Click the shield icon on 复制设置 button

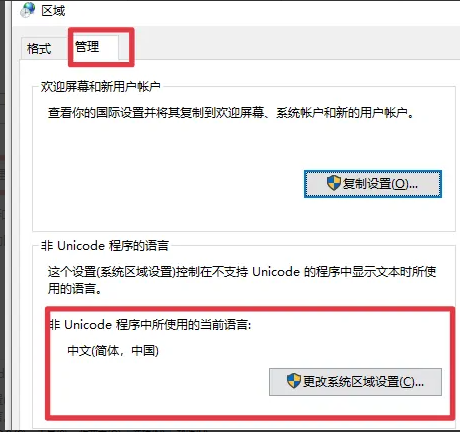click(334, 183)
